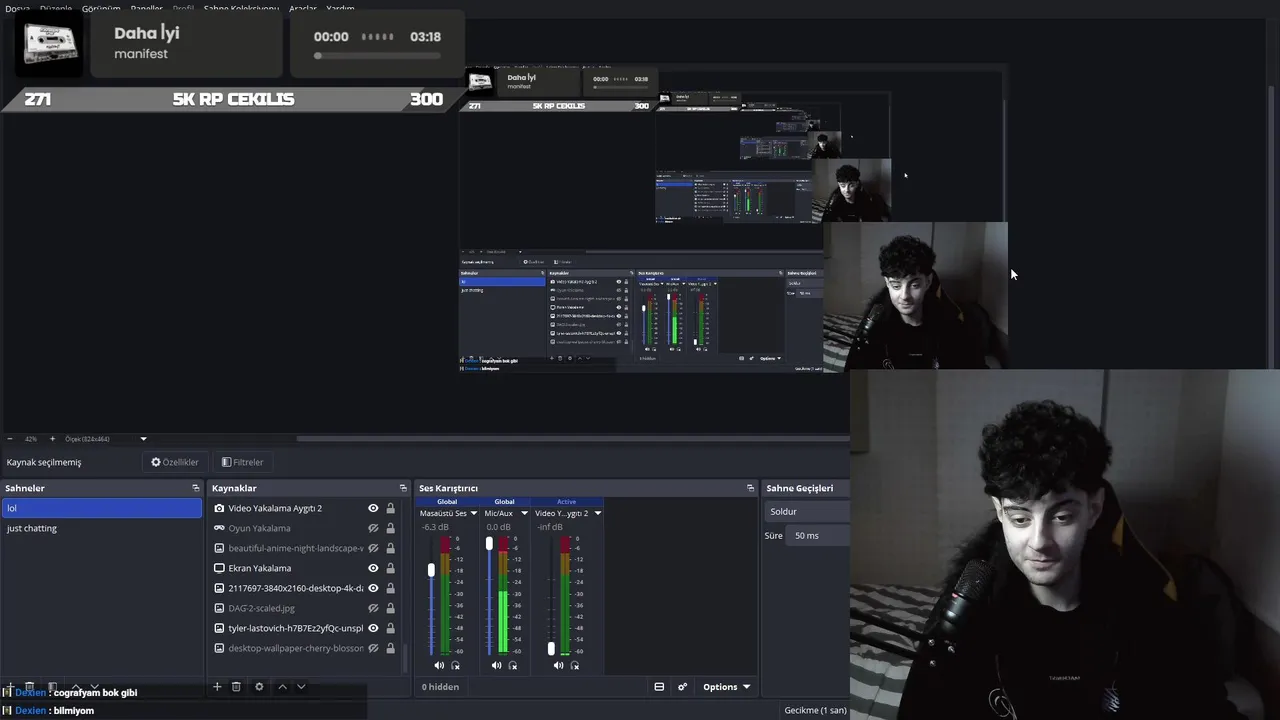The height and width of the screenshot is (720, 1280).
Task: Hide the tyler-lastovich source
Action: point(373,628)
